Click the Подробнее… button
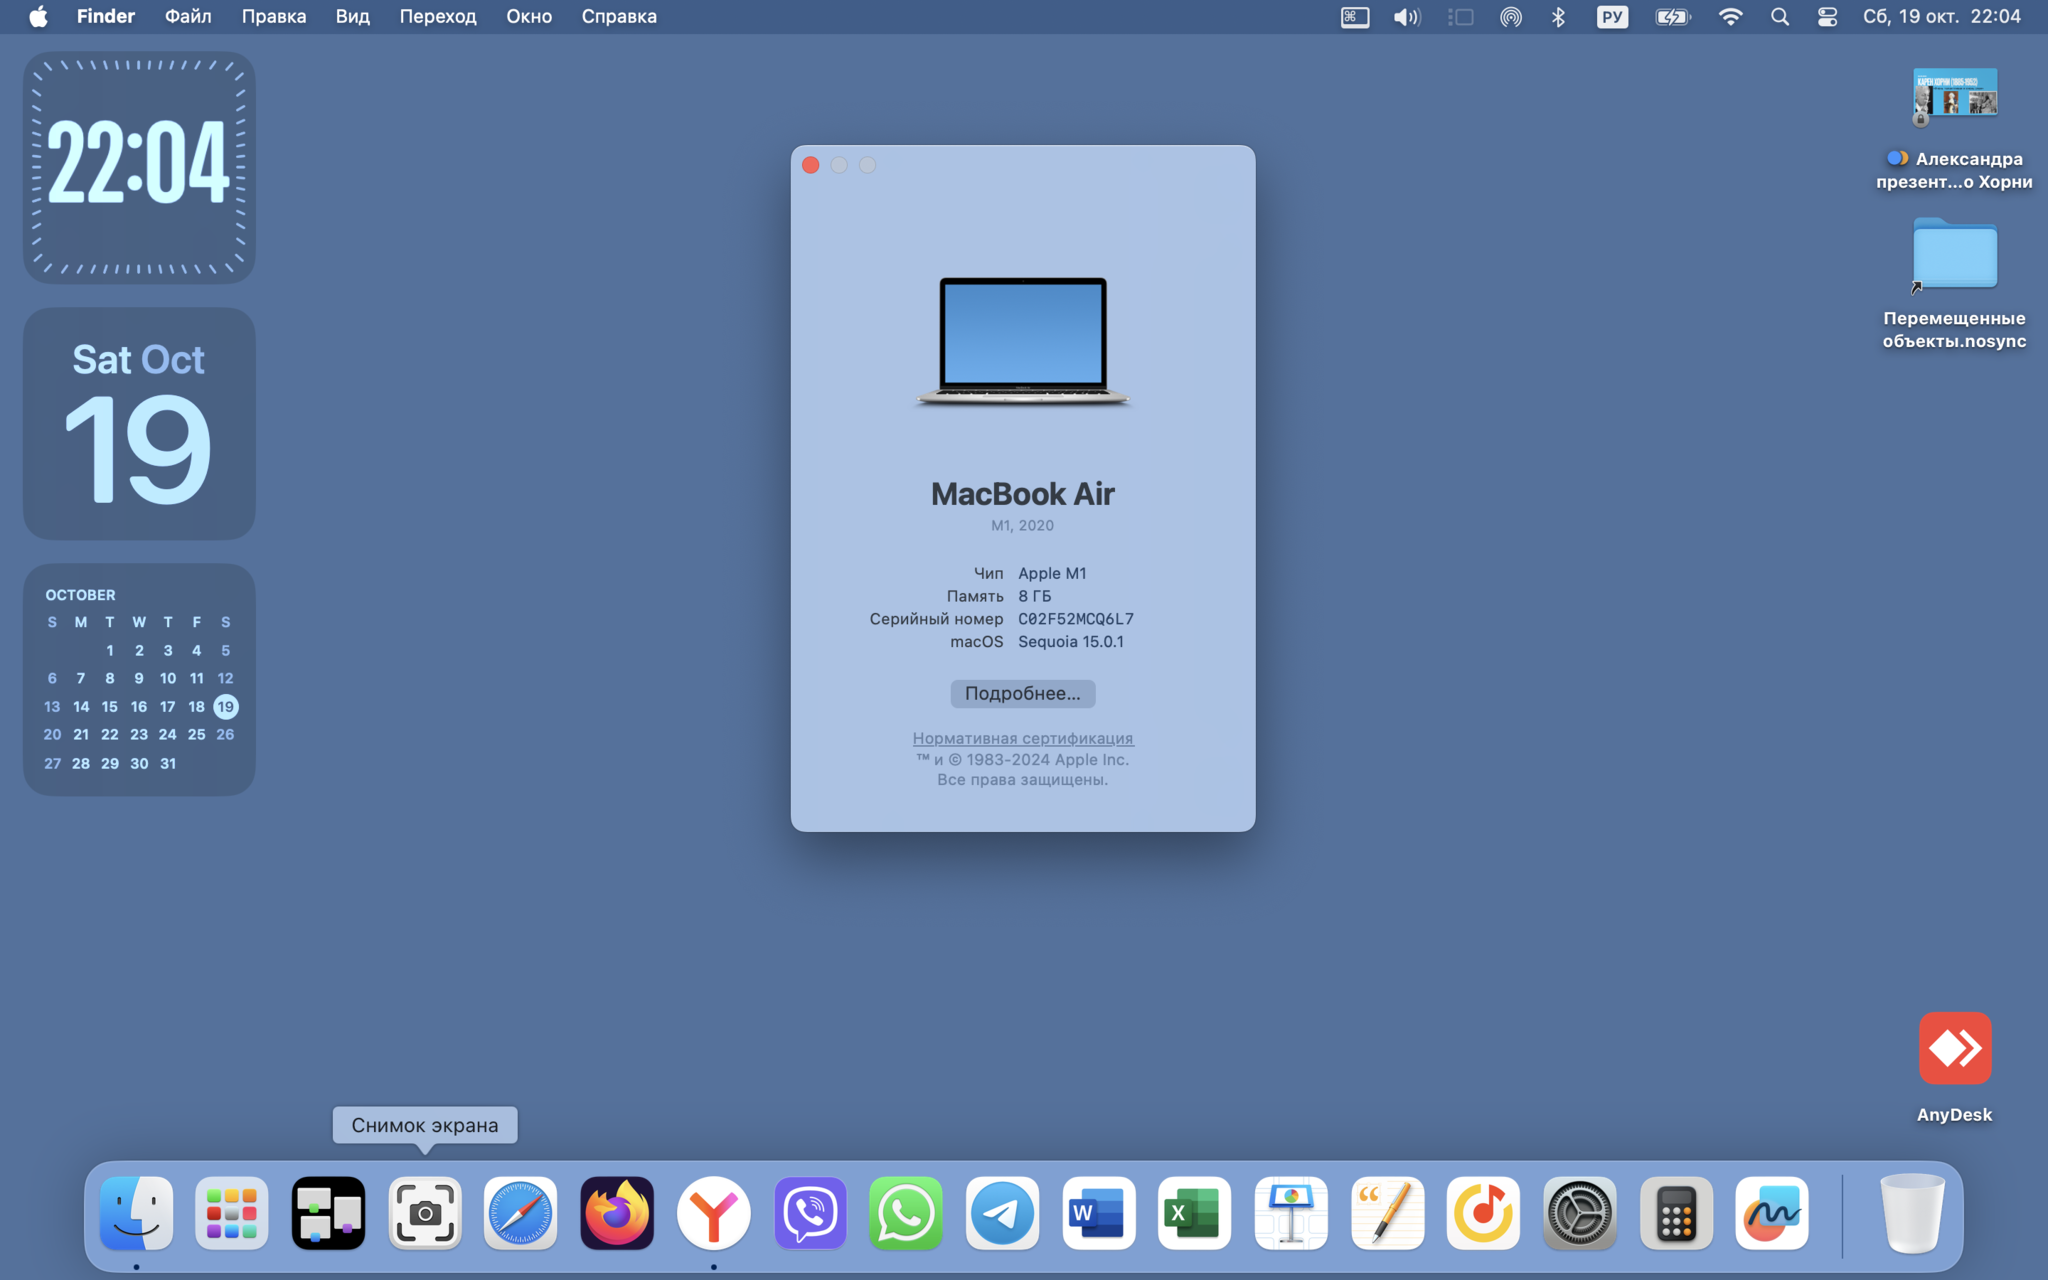2048x1280 pixels. pyautogui.click(x=1022, y=693)
